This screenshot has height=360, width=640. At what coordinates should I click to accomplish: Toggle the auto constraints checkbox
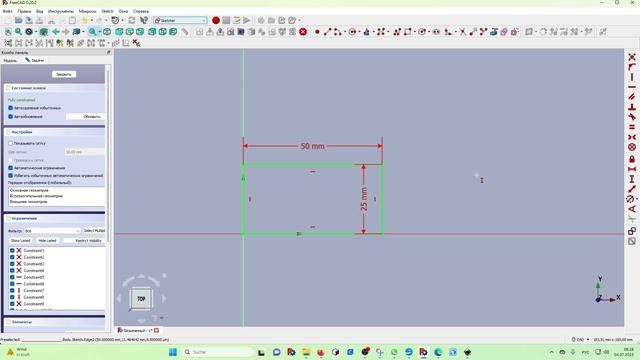(11, 168)
